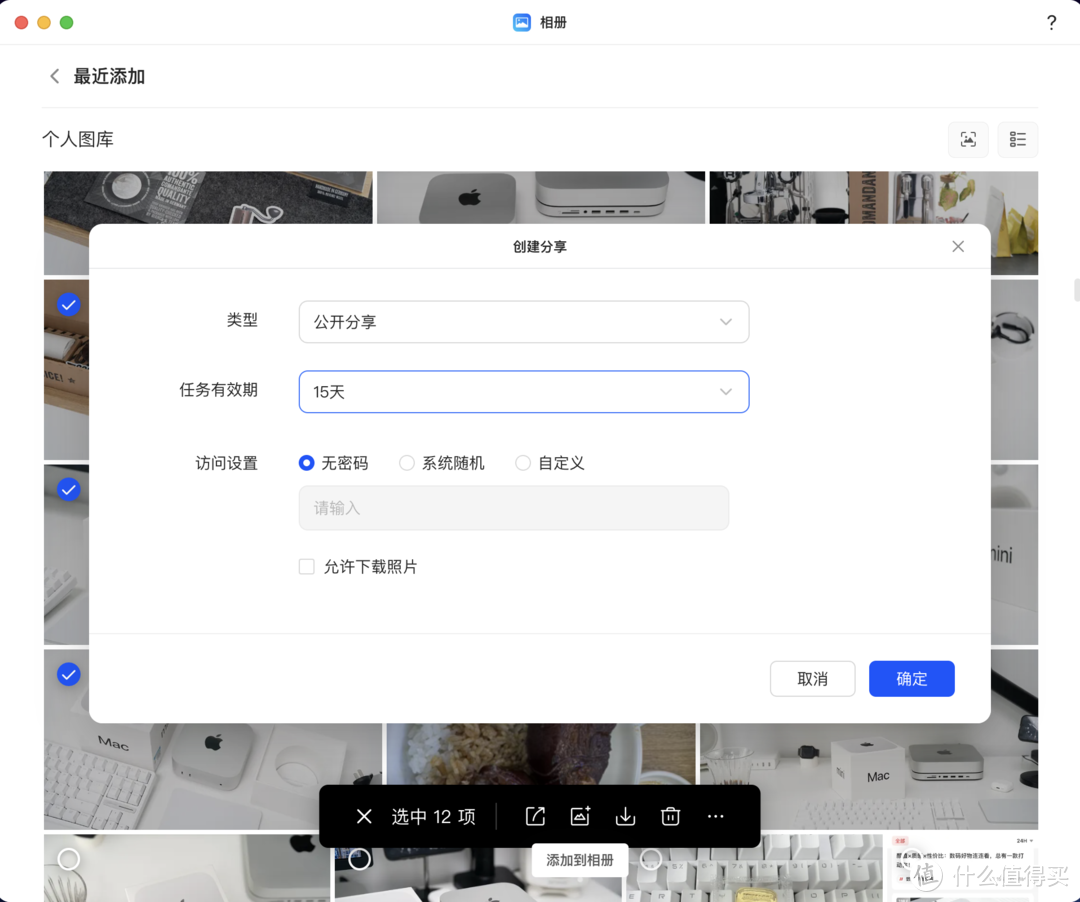1080x902 pixels.
Task: Cancel the share dialog with 取消
Action: coord(812,678)
